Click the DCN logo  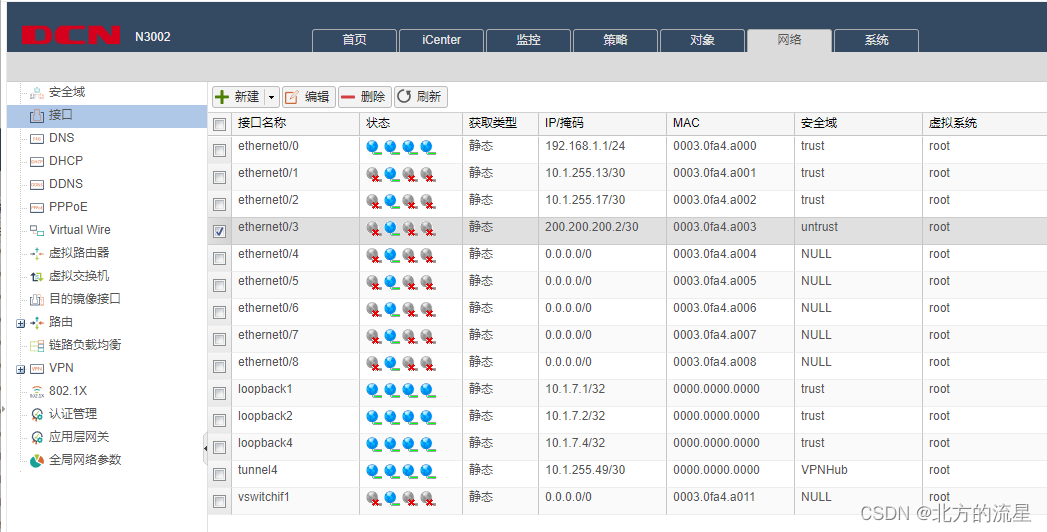click(x=71, y=35)
